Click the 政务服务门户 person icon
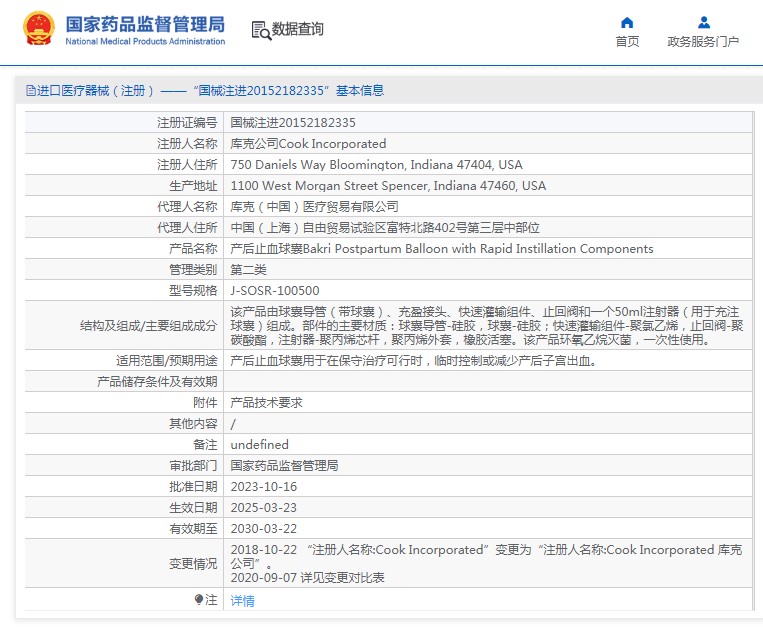Viewport: 763px width, 633px height. click(x=703, y=22)
